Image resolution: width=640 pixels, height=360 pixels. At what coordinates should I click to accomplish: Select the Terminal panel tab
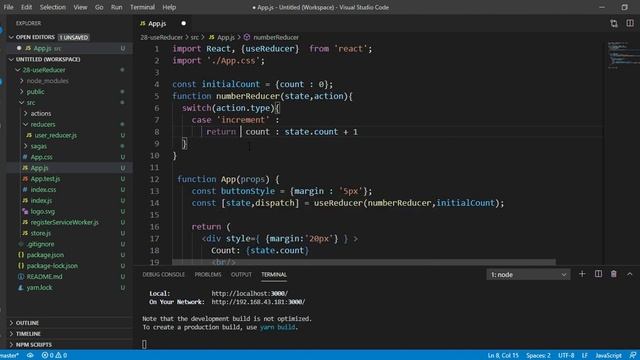pyautogui.click(x=274, y=275)
